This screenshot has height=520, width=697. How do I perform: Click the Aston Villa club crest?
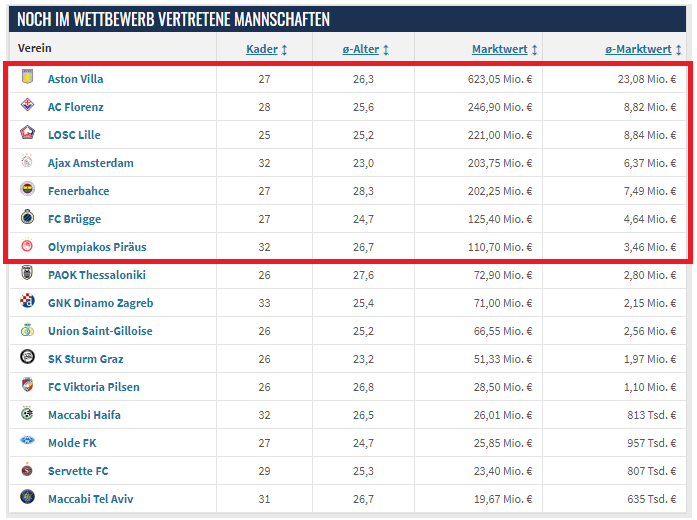(x=28, y=77)
